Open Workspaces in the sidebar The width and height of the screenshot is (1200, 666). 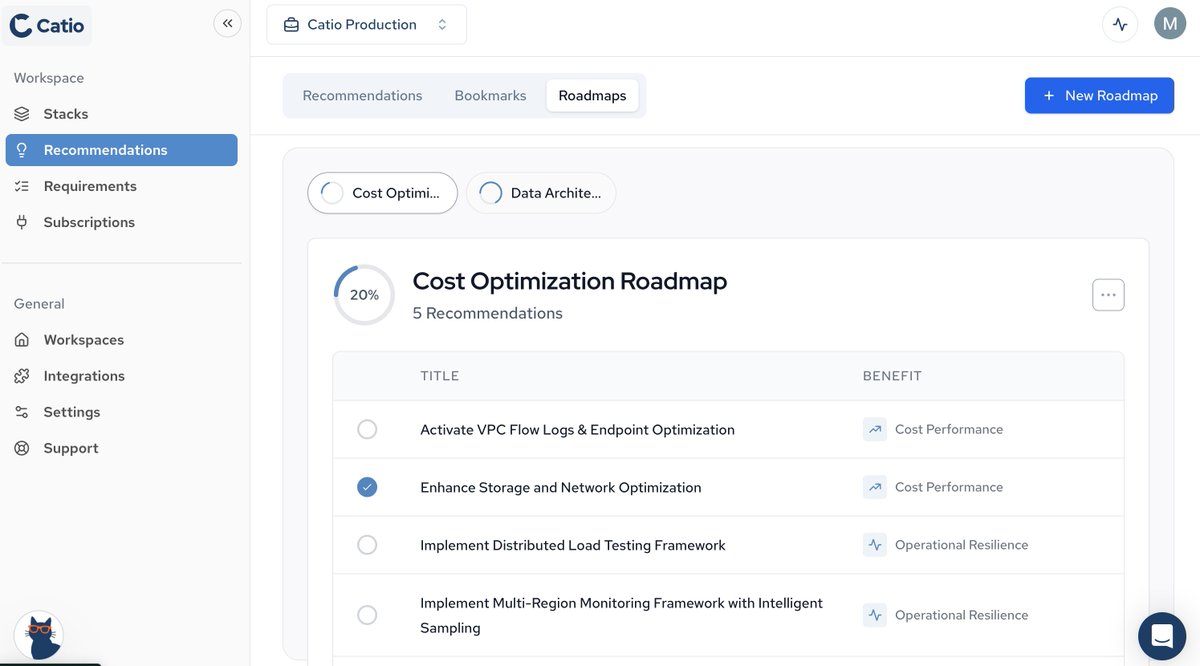(x=121, y=340)
